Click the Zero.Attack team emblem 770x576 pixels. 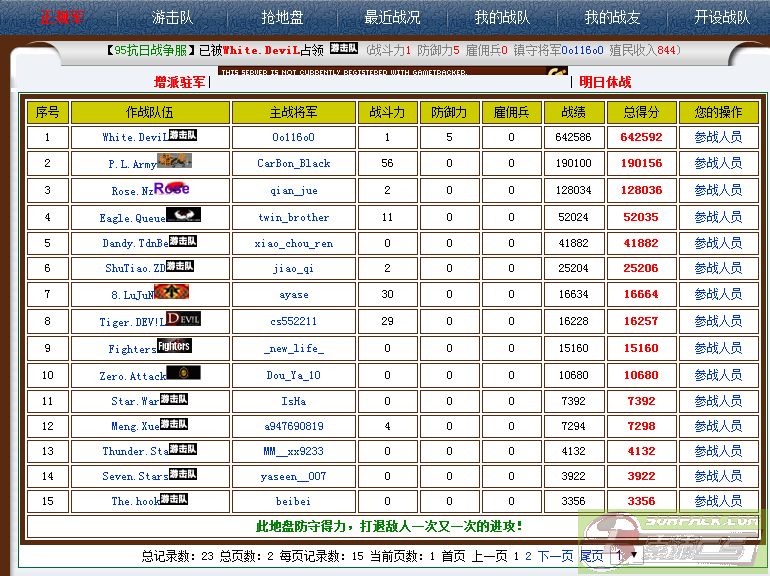pos(183,373)
